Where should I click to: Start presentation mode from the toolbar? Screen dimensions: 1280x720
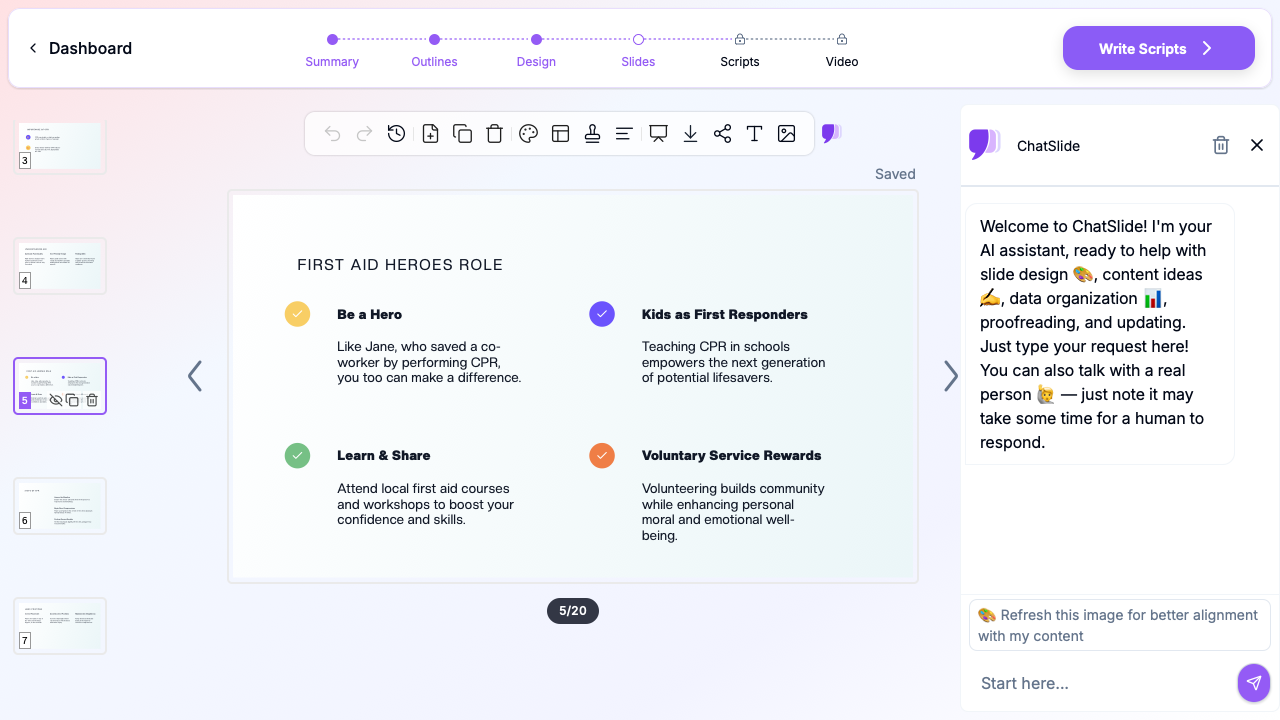pyautogui.click(x=658, y=133)
